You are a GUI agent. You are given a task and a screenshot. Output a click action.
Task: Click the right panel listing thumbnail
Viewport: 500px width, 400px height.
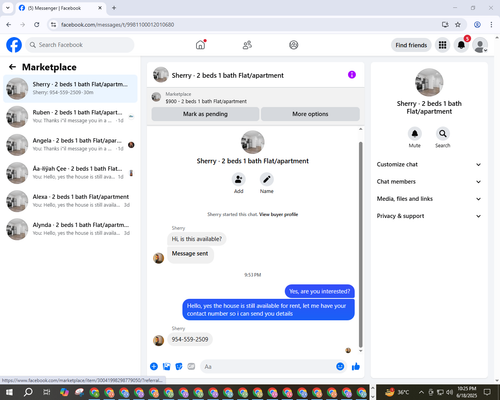click(429, 82)
